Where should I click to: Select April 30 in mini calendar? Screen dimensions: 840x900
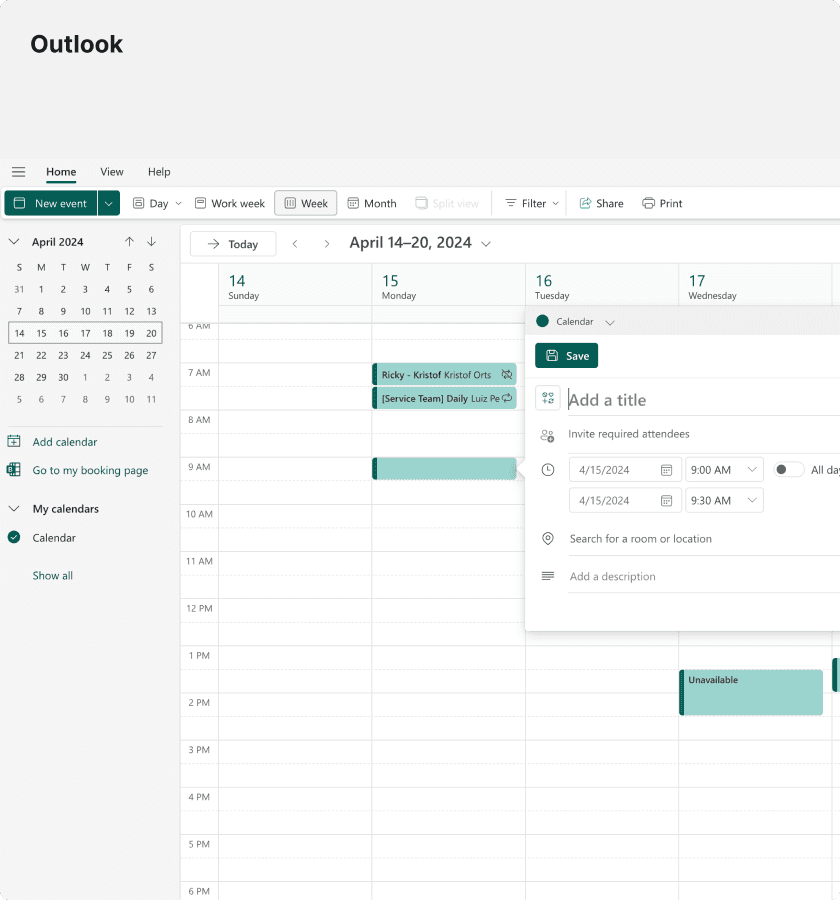coord(63,377)
